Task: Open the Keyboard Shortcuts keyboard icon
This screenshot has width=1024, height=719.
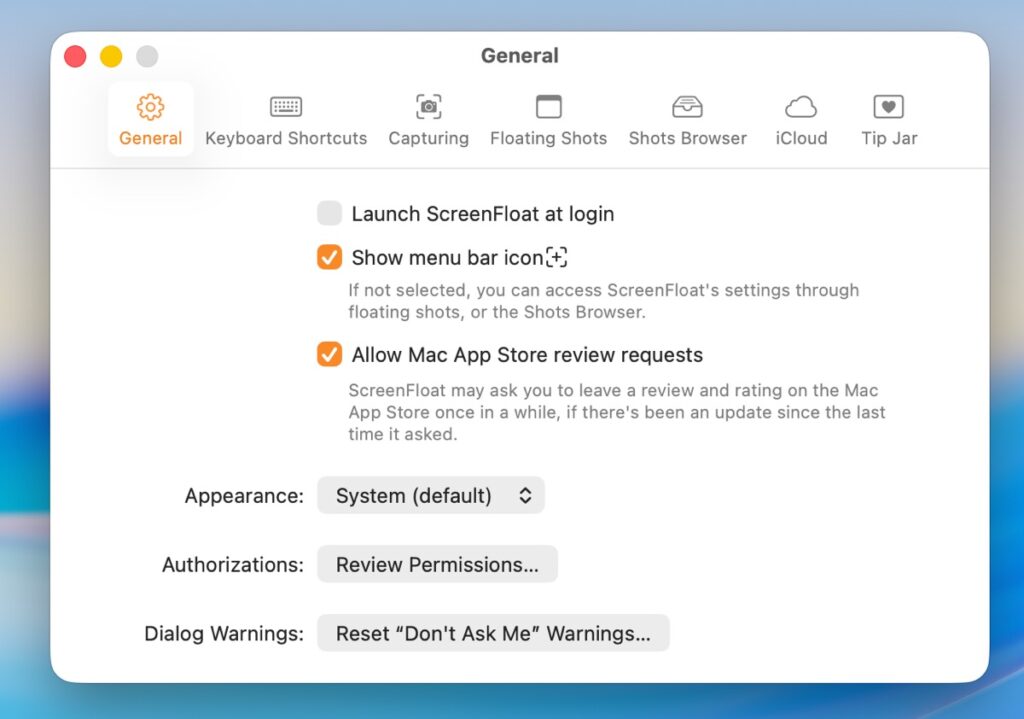Action: point(286,107)
